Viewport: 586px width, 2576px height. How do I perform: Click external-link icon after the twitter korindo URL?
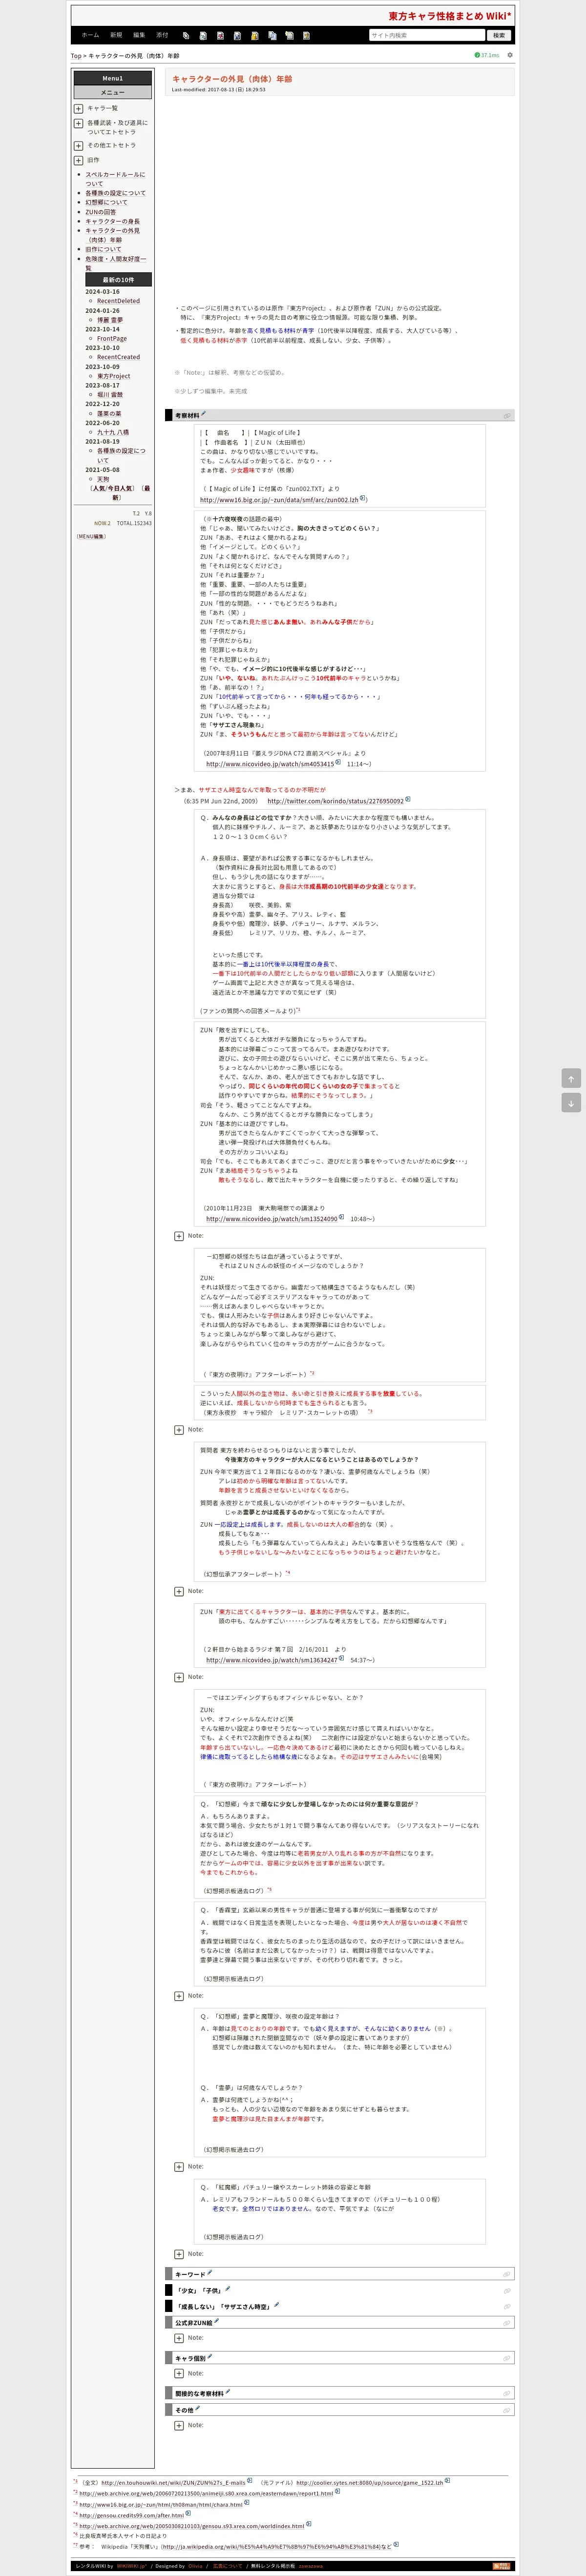(x=408, y=799)
